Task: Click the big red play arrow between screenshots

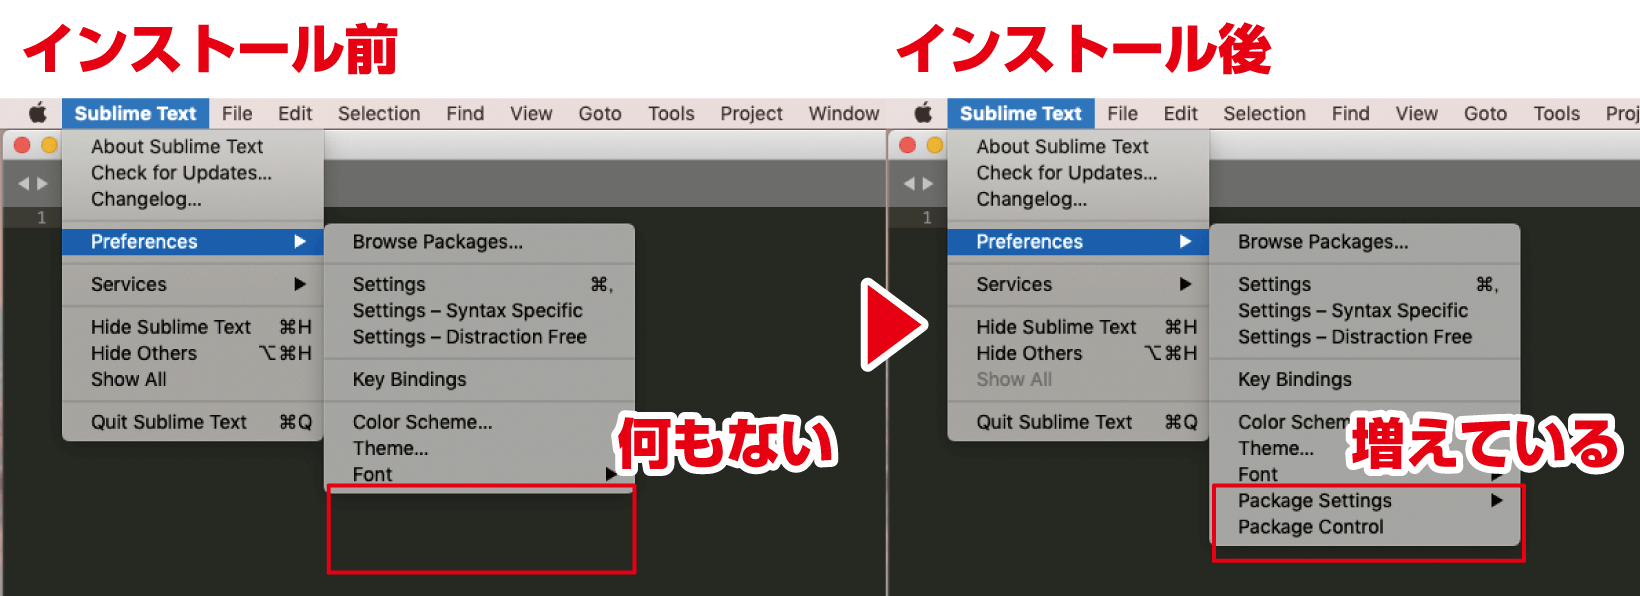Action: pyautogui.click(x=892, y=325)
